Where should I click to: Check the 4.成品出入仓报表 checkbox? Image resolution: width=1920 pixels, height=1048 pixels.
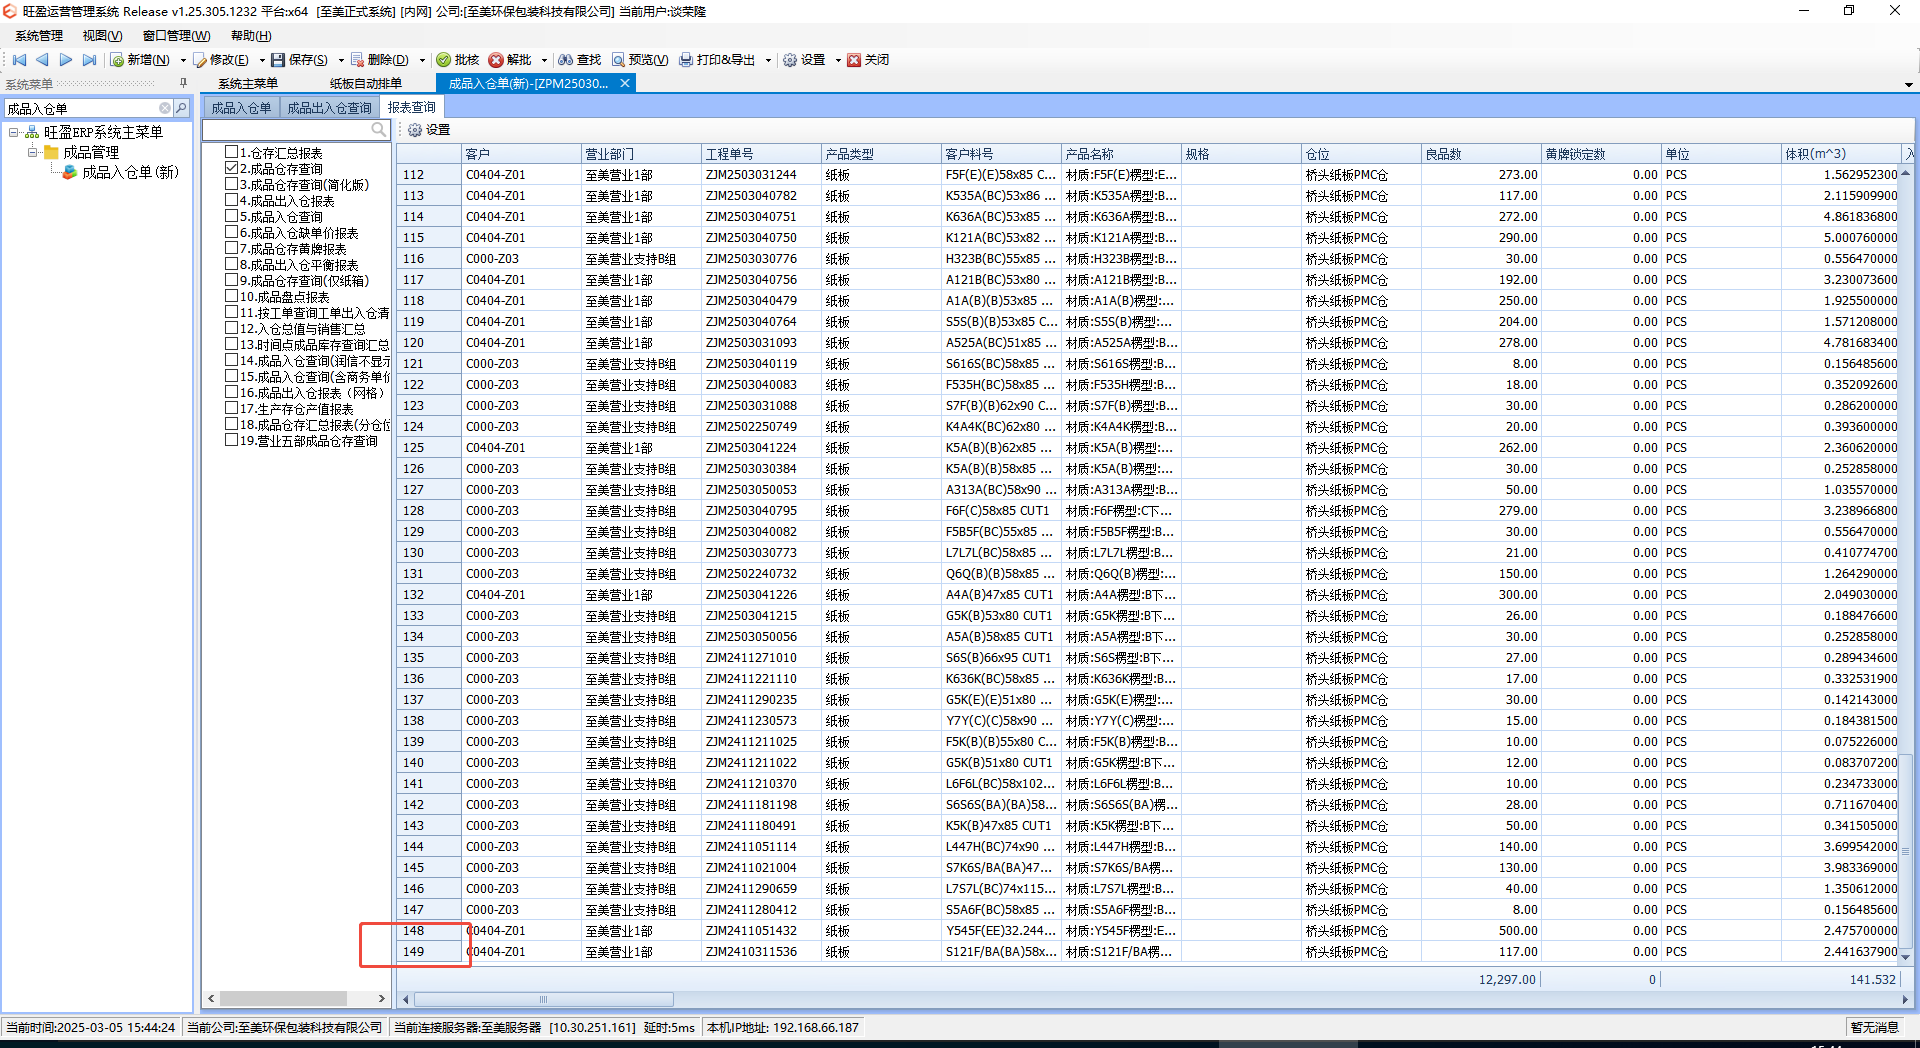(232, 200)
